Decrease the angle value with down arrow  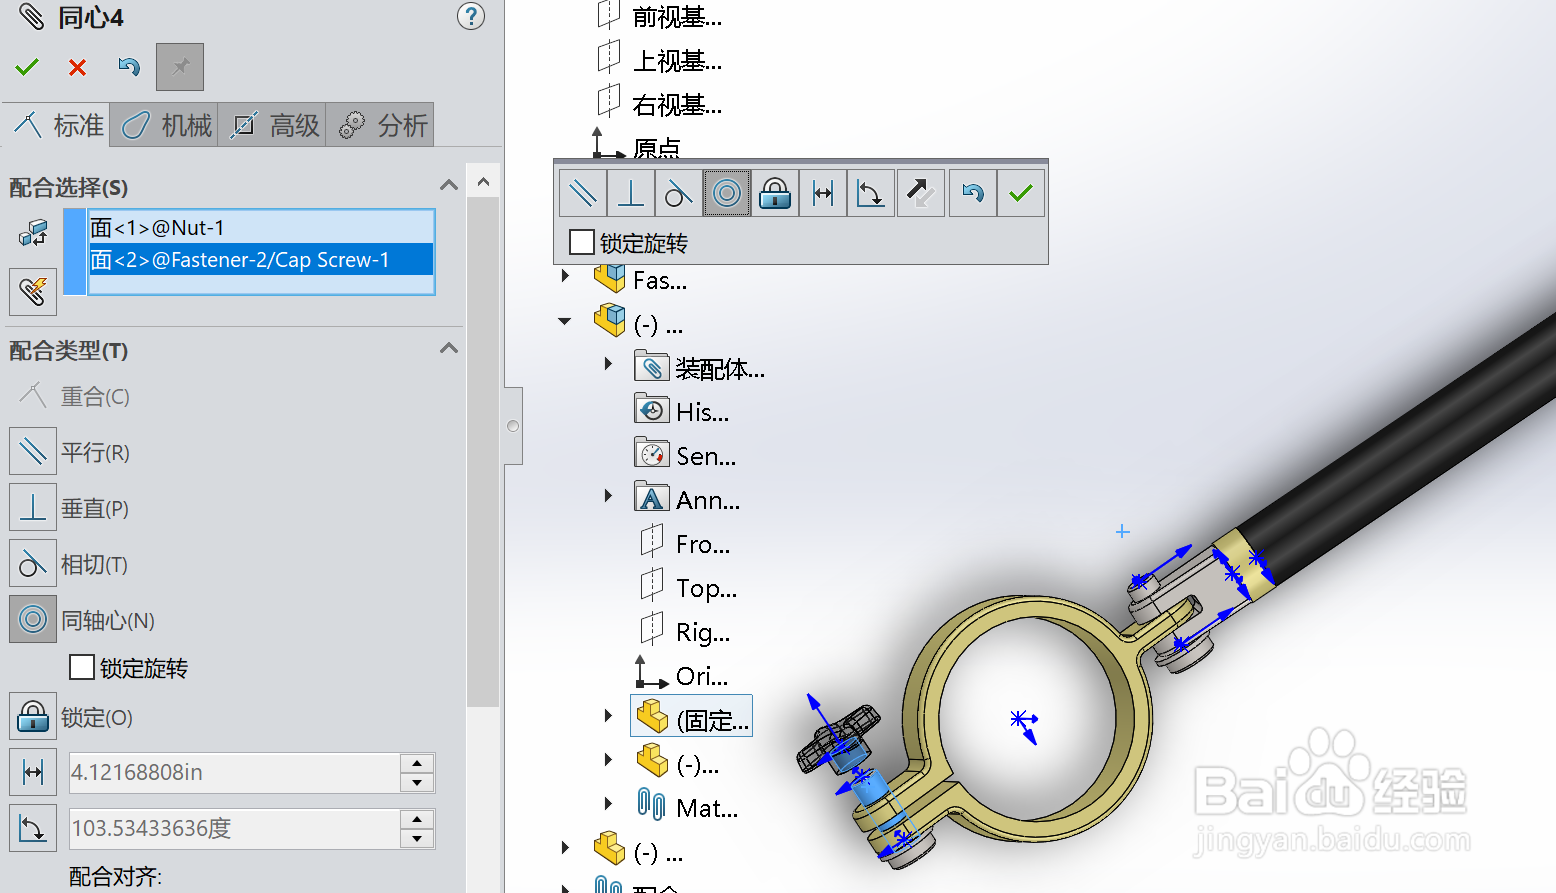click(x=417, y=838)
